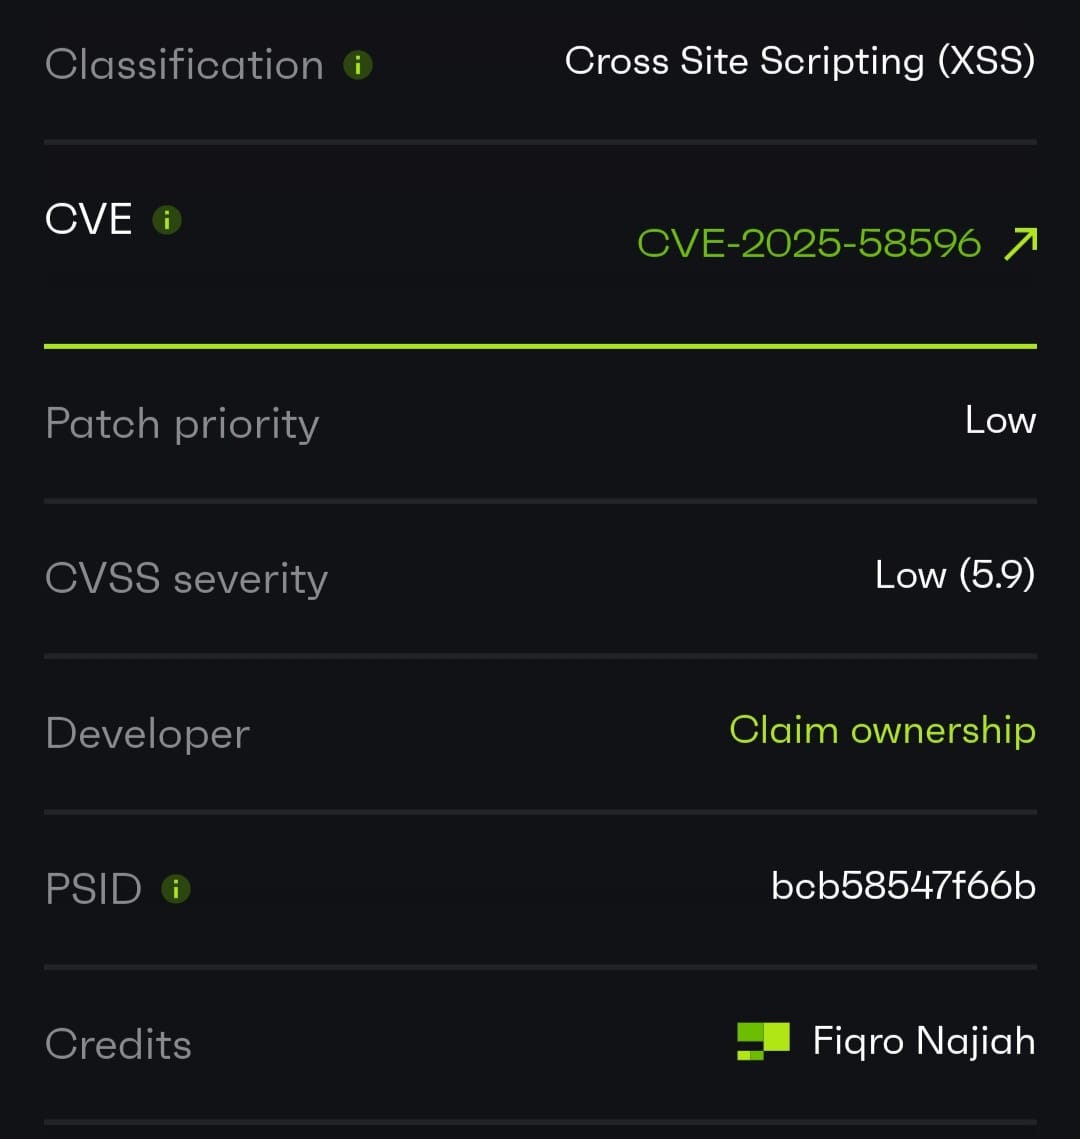
Task: Click the CVE row label
Action: point(89,220)
